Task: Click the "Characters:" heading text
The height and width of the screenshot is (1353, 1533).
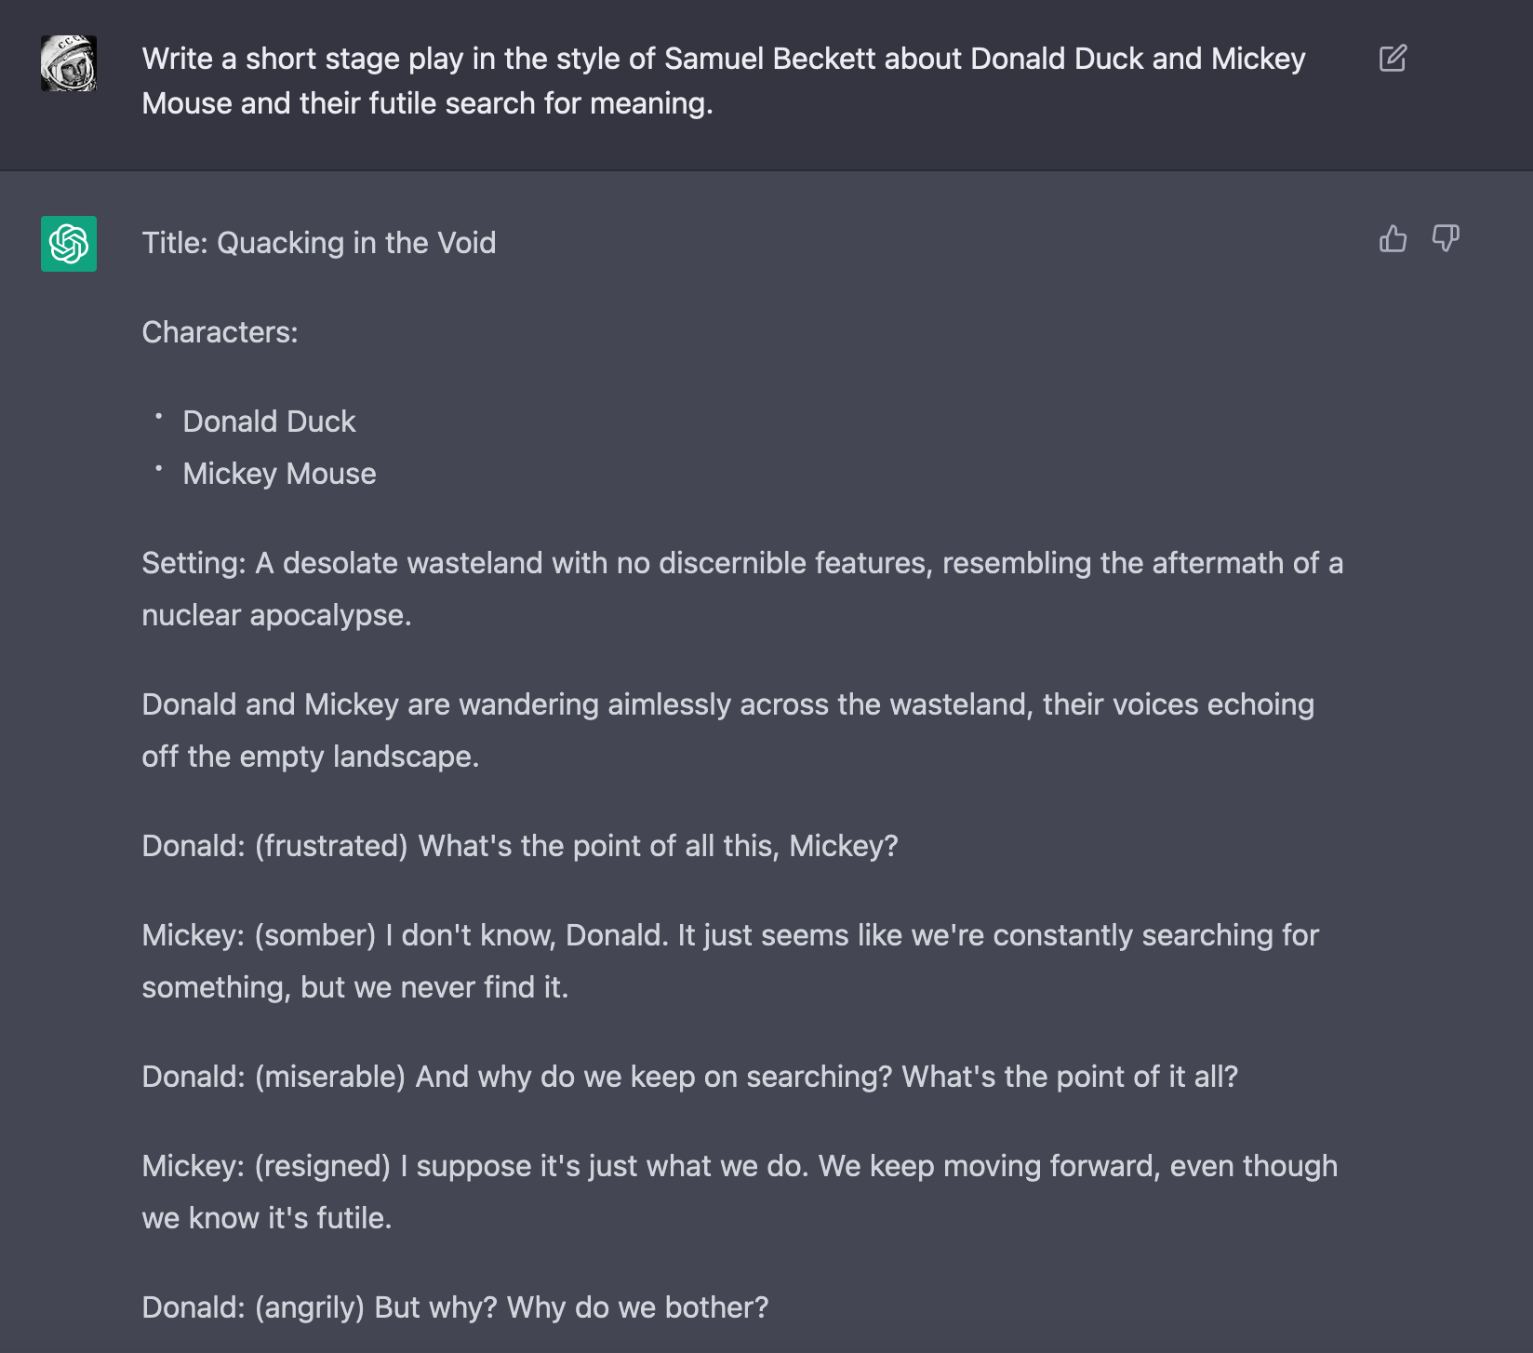Action: point(220,332)
